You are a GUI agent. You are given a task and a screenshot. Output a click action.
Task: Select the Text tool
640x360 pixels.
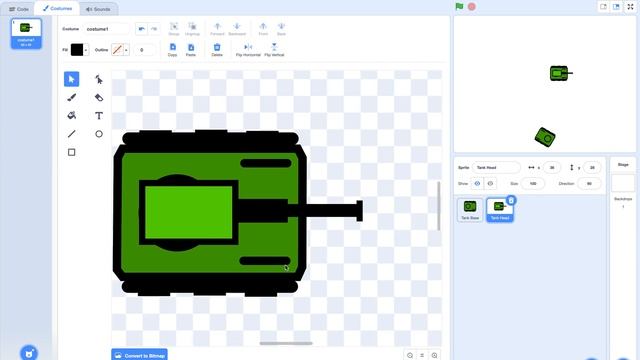tap(99, 116)
